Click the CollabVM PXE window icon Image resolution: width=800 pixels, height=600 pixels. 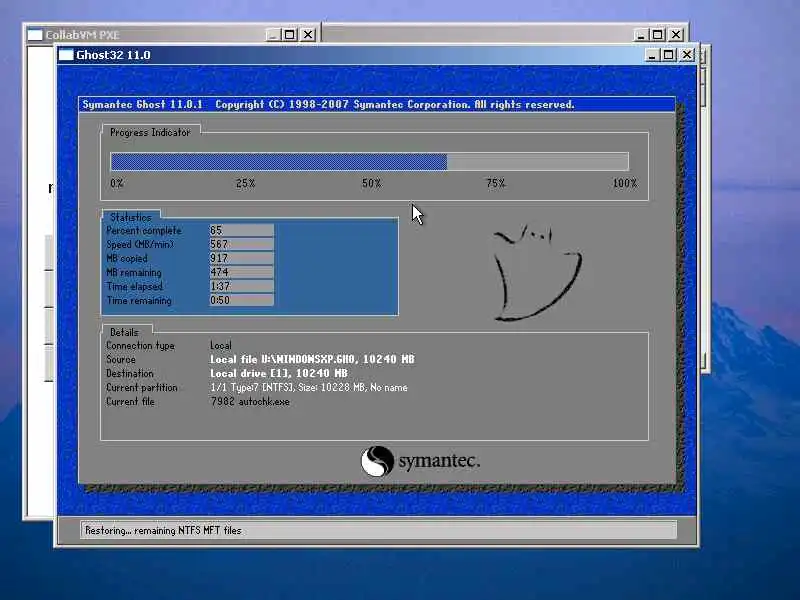35,35
